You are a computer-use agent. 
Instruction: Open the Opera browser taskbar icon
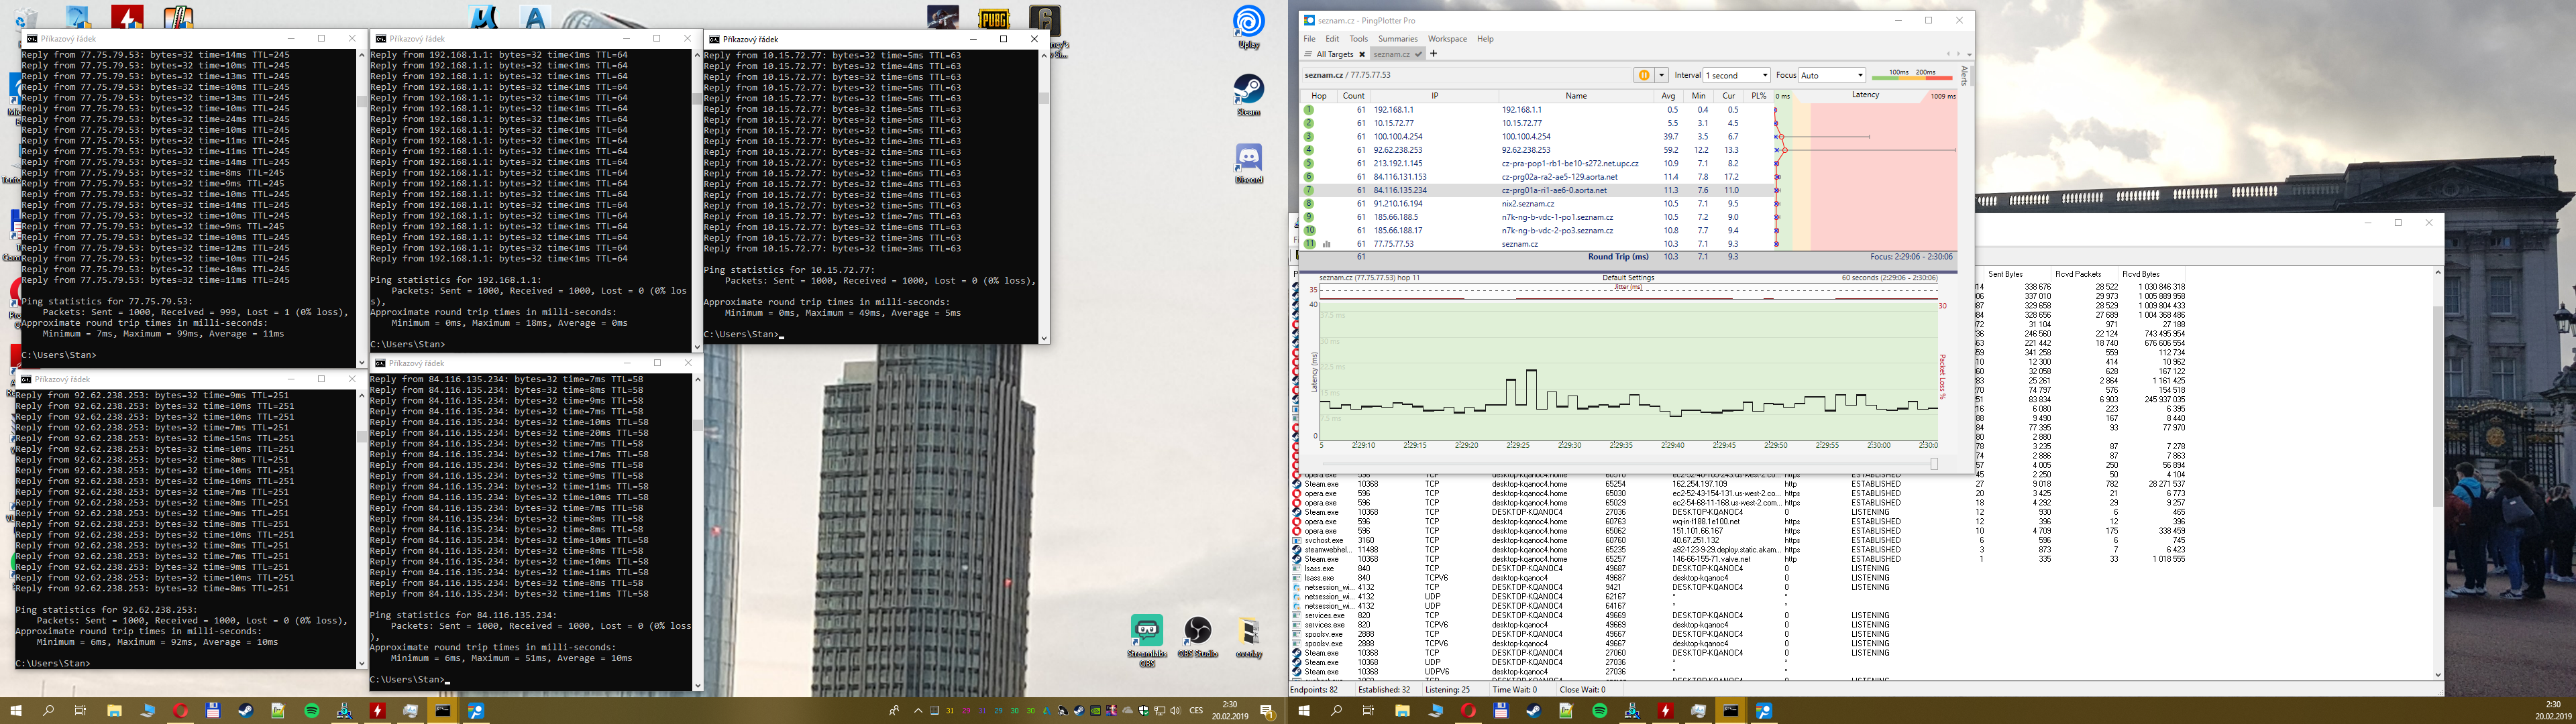(x=180, y=711)
